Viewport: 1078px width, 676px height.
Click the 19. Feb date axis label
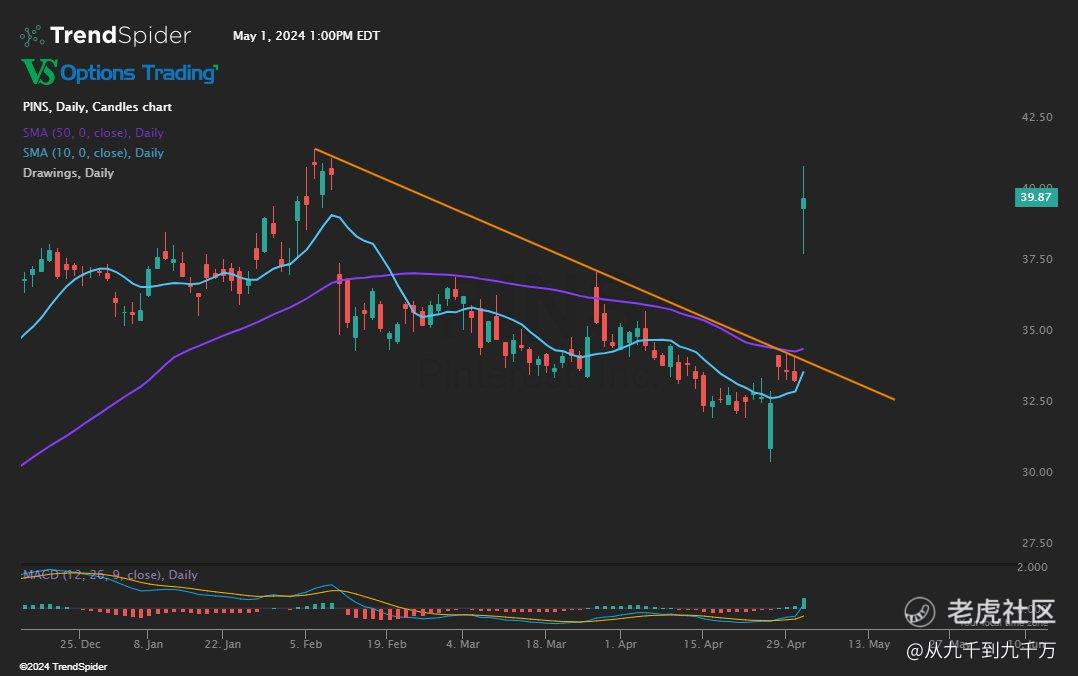click(386, 644)
